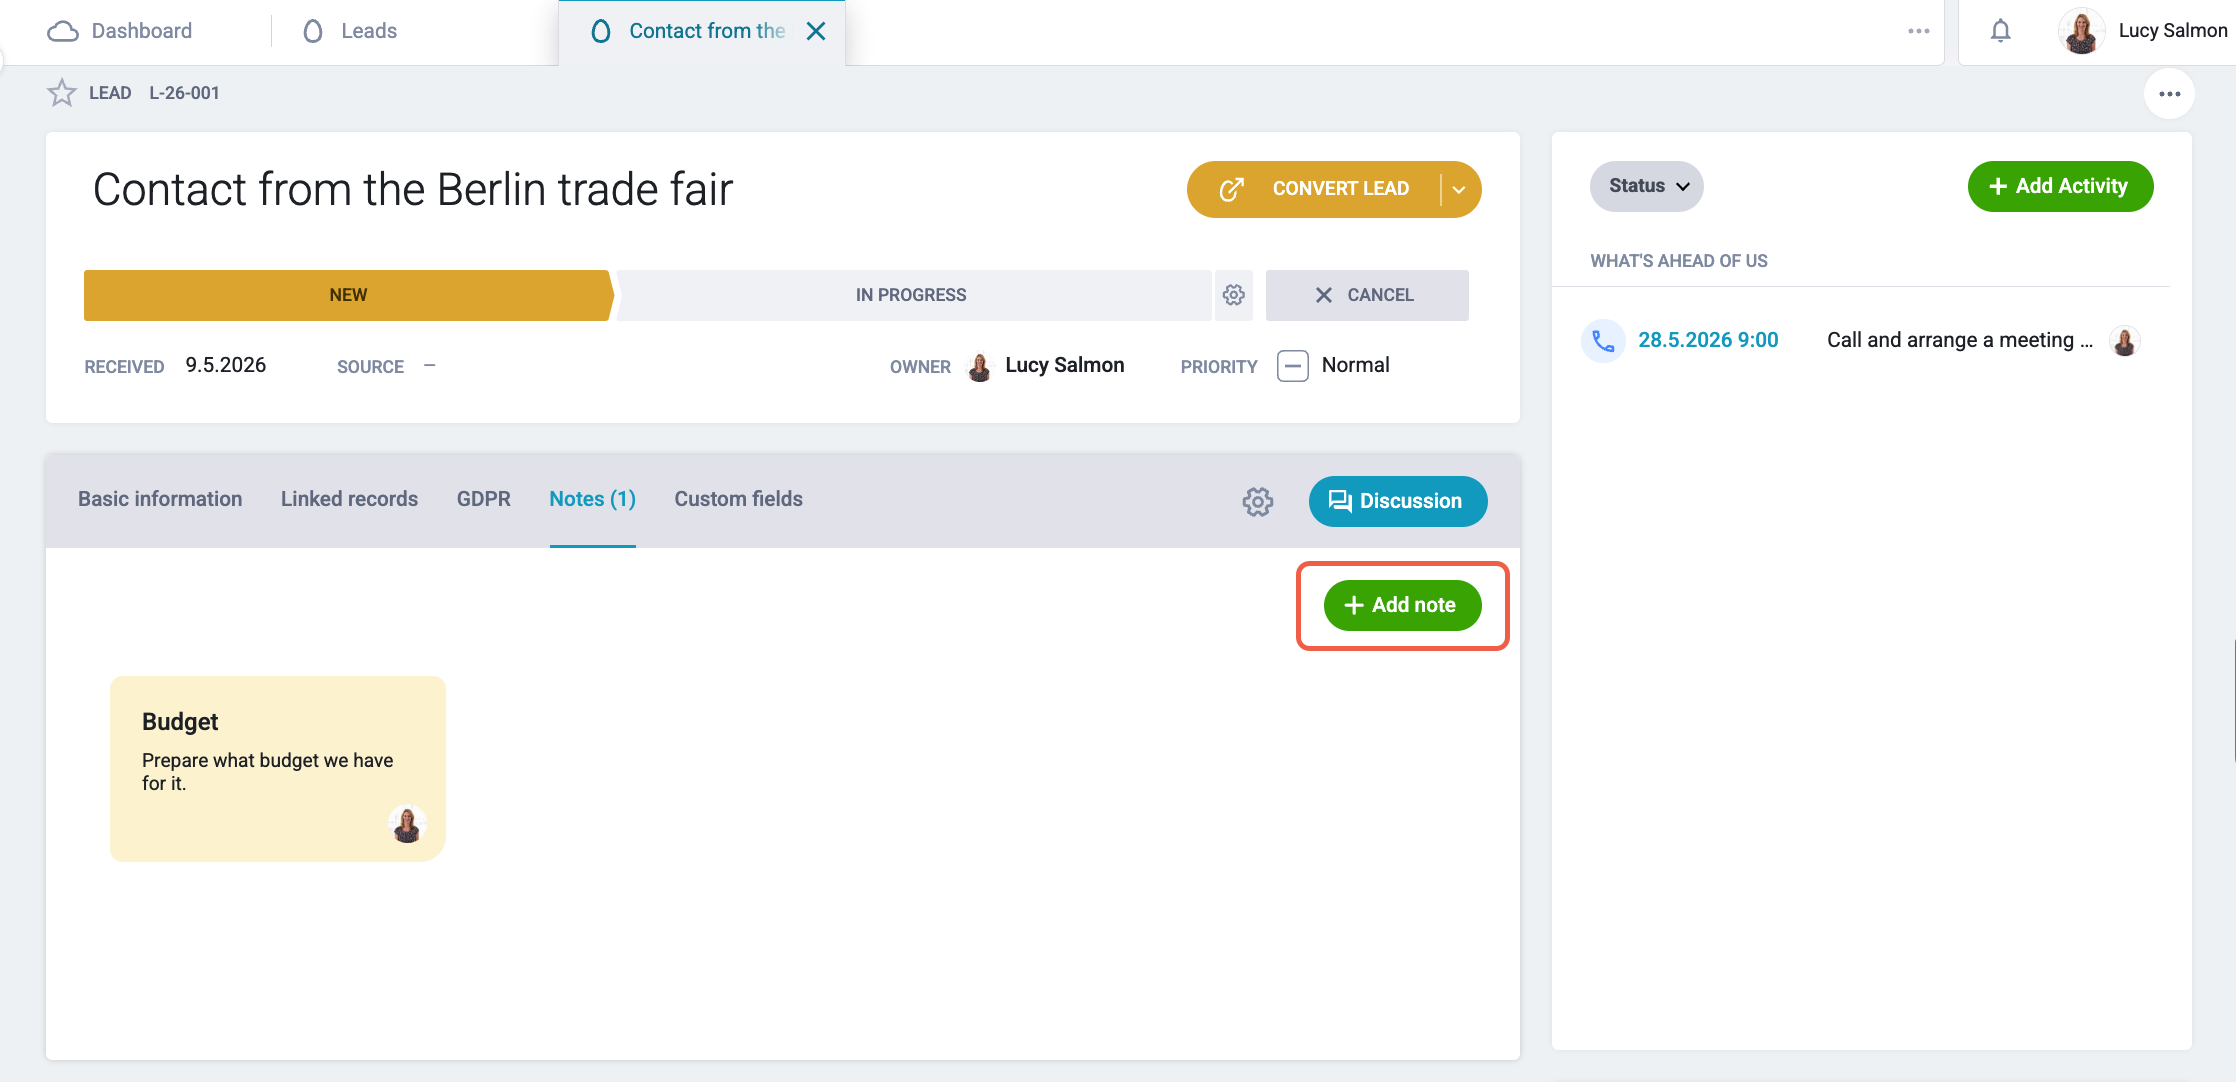This screenshot has height=1082, width=2236.
Task: Click the lead title Contact from the Berlin trade fair
Action: (413, 189)
